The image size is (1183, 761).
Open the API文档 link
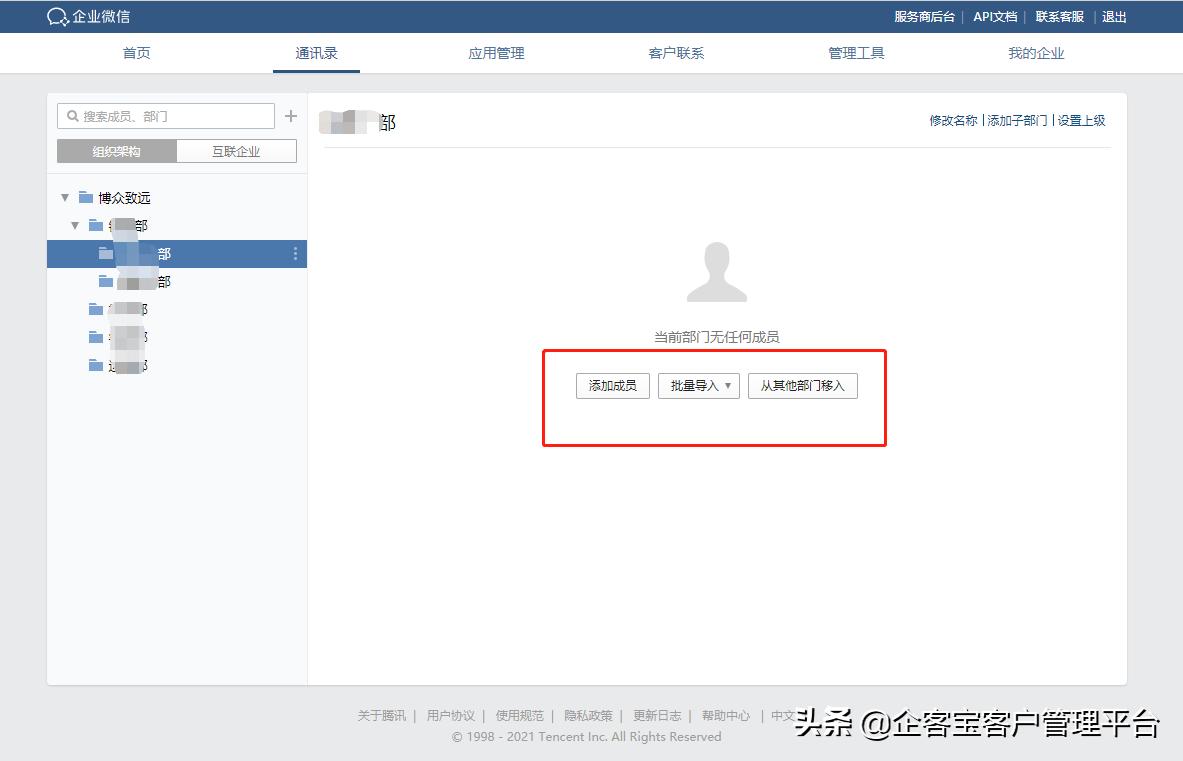[x=995, y=16]
